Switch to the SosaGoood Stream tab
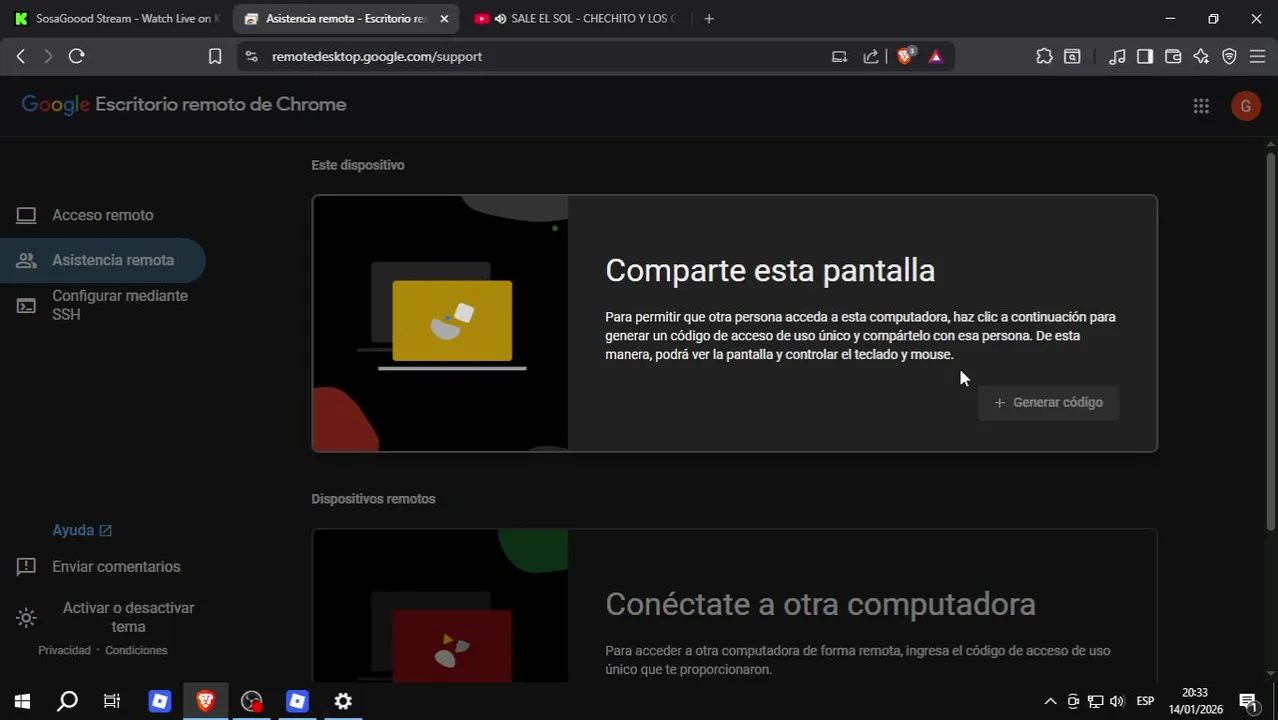Image resolution: width=1278 pixels, height=720 pixels. (x=117, y=18)
